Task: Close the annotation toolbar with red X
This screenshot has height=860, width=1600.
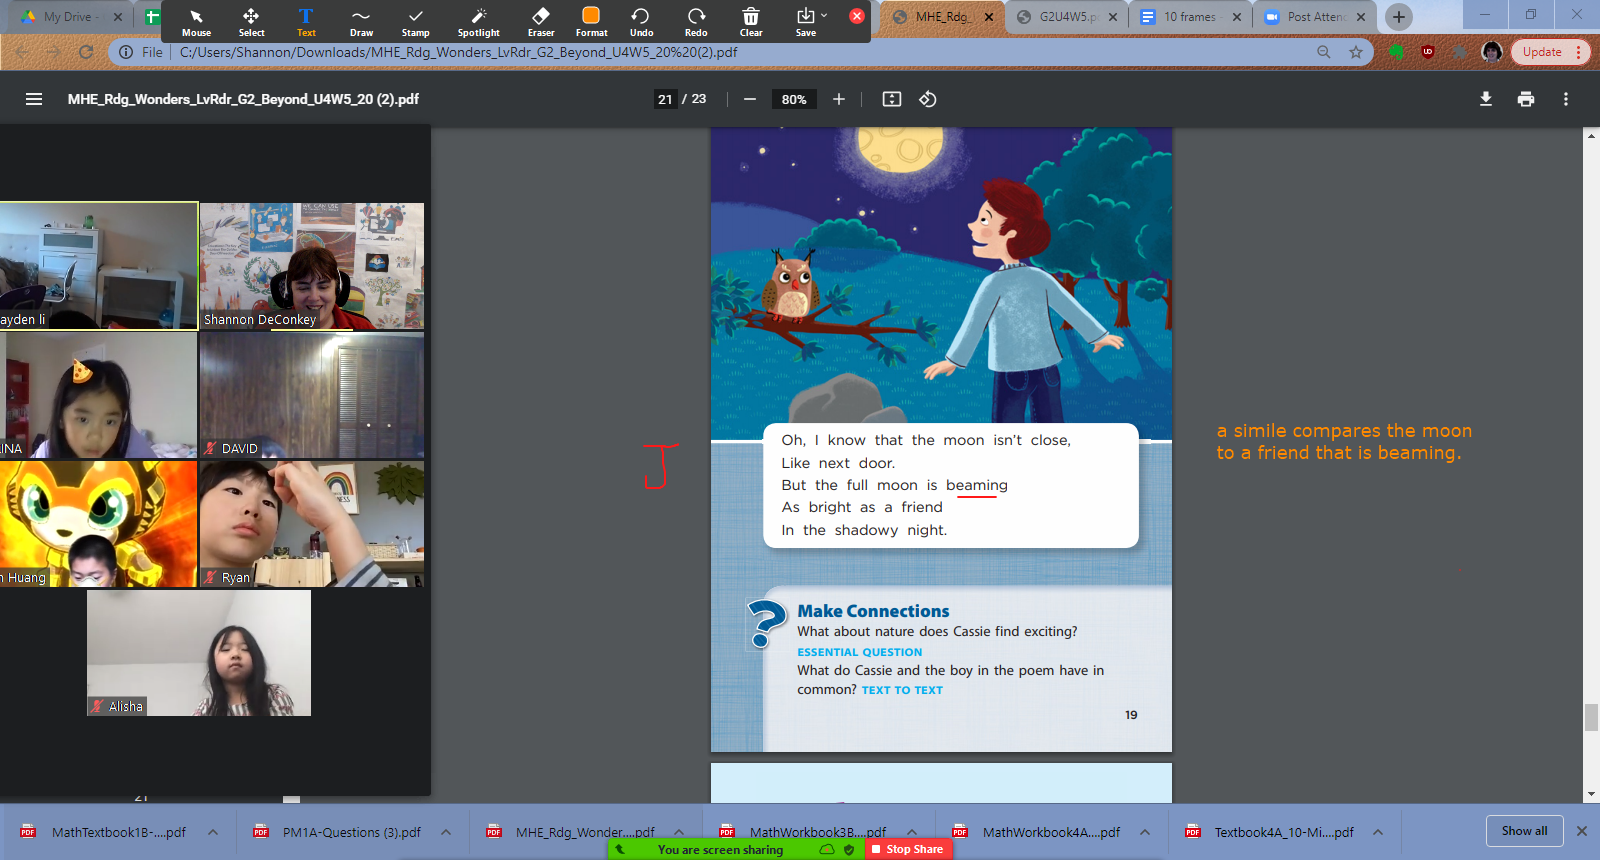Action: (857, 16)
